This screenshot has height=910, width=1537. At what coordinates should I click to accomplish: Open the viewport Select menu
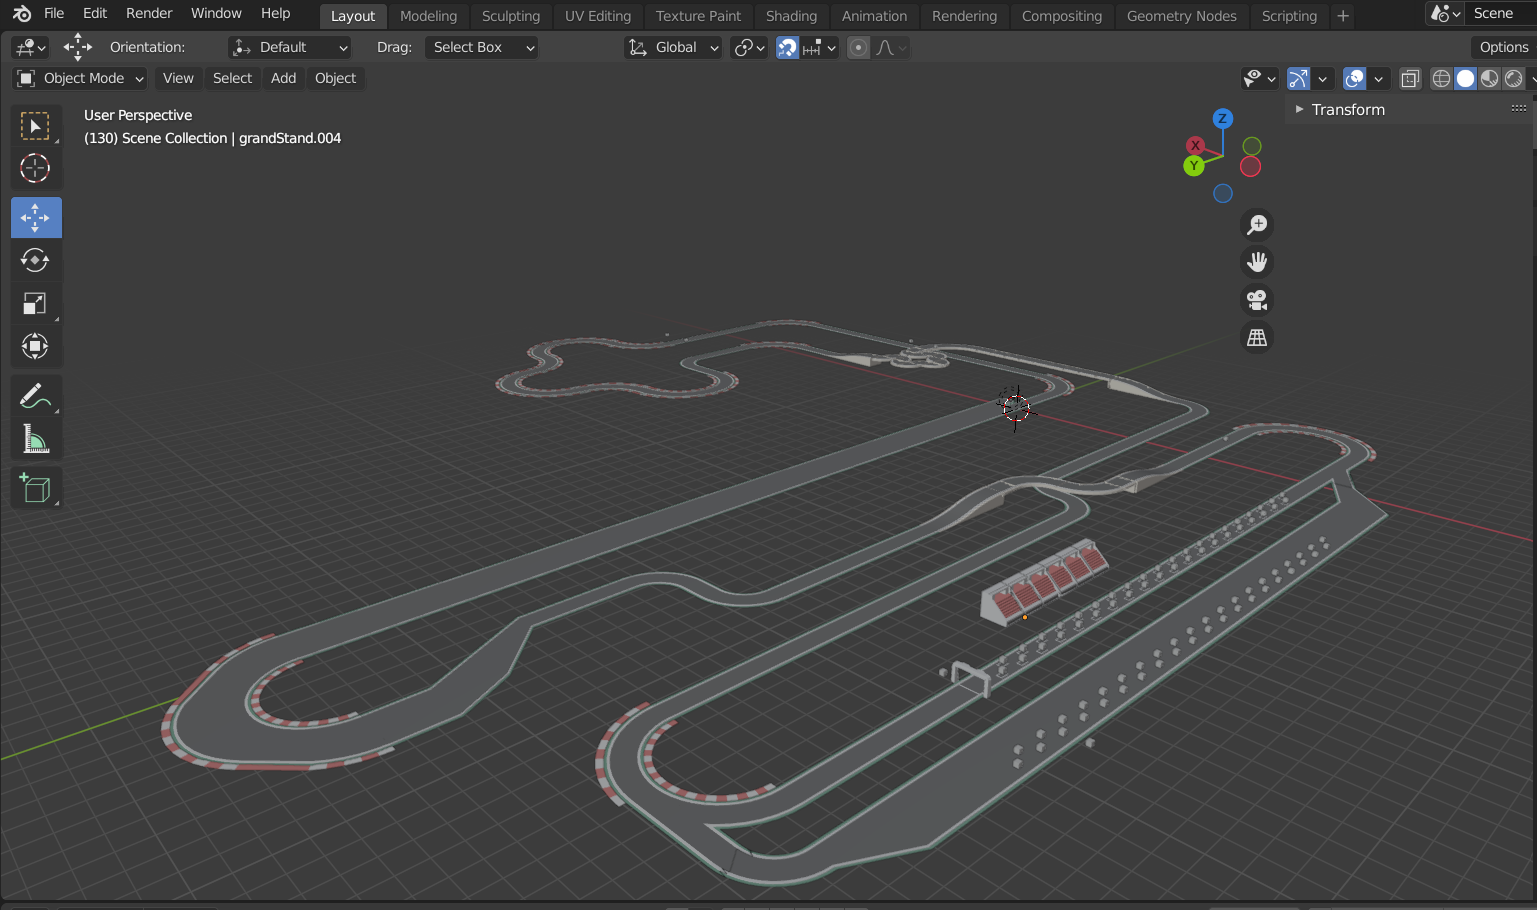[232, 78]
